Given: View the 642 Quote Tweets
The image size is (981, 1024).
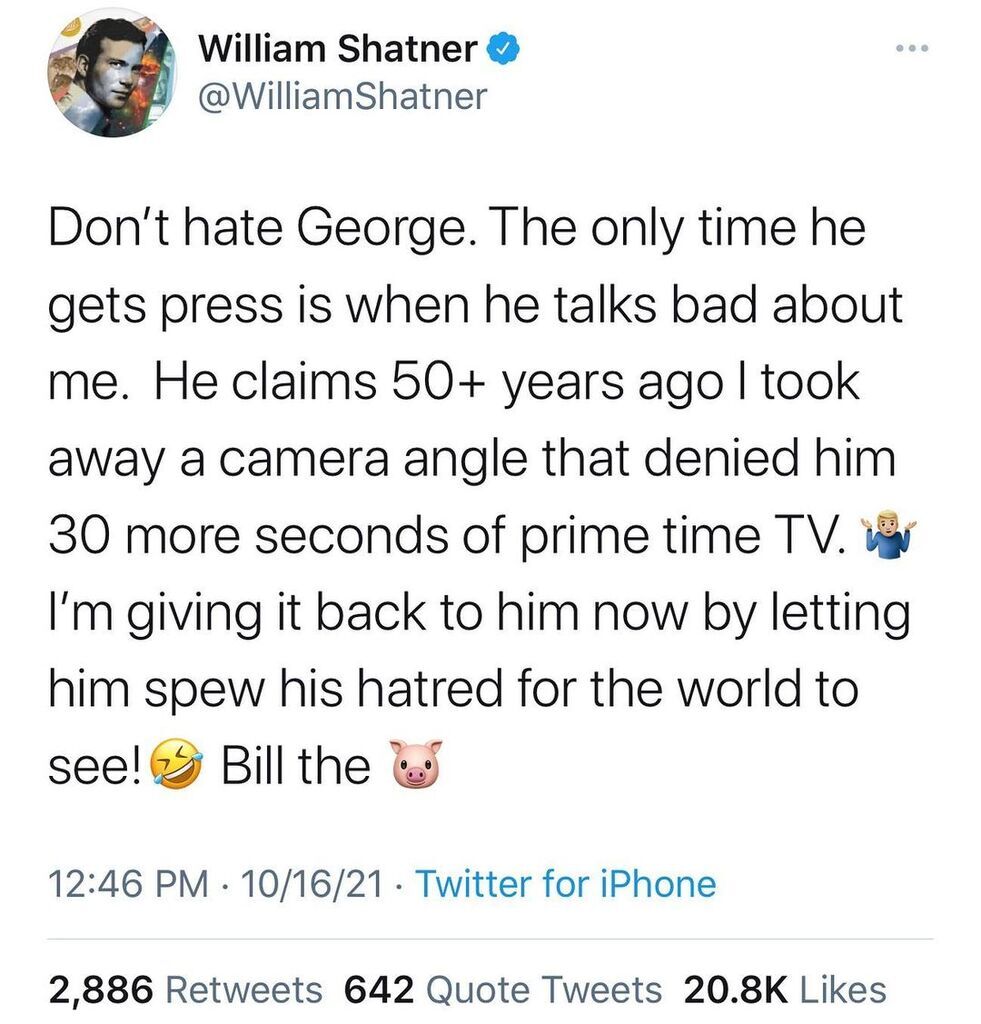Looking at the screenshot, I should pos(503,990).
